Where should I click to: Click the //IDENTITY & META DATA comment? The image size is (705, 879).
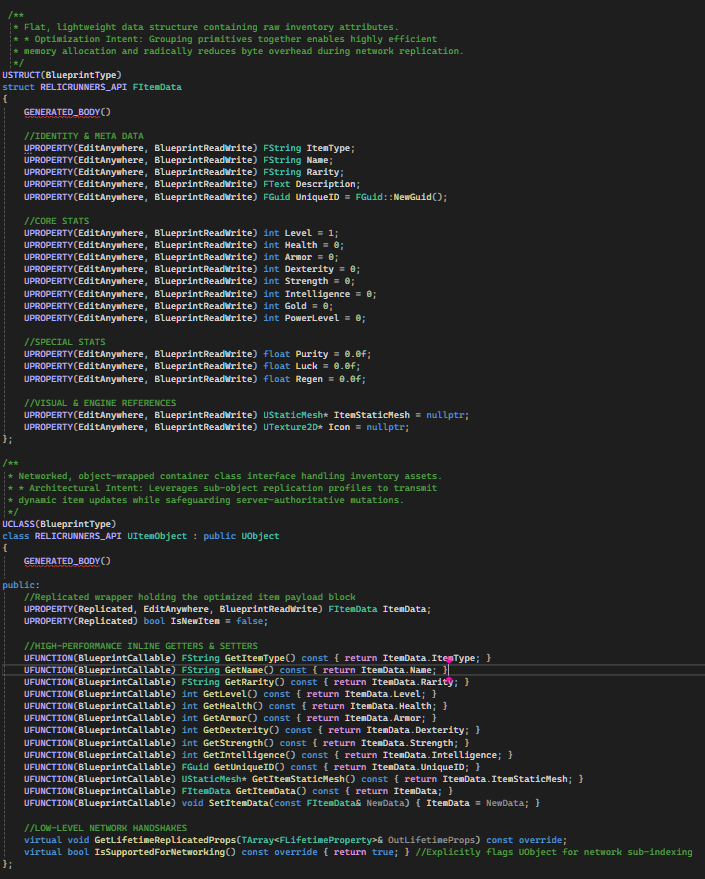(x=84, y=136)
